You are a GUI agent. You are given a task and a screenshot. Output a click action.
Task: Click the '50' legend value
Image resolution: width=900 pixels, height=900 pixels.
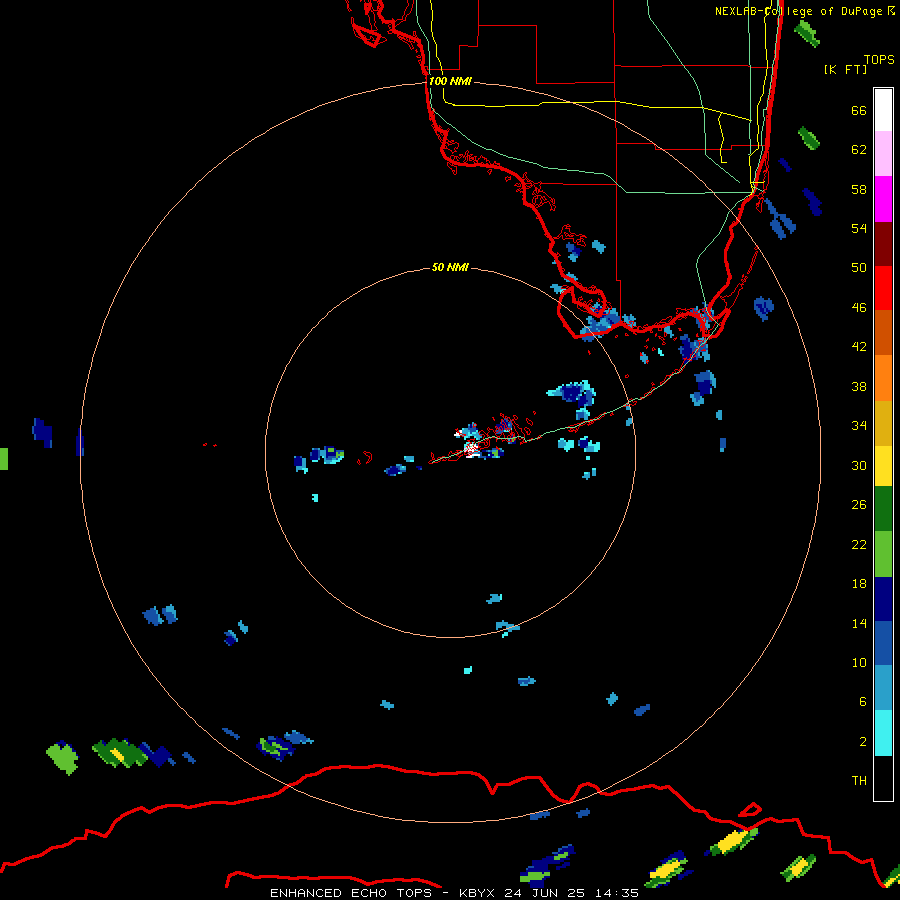click(x=859, y=268)
